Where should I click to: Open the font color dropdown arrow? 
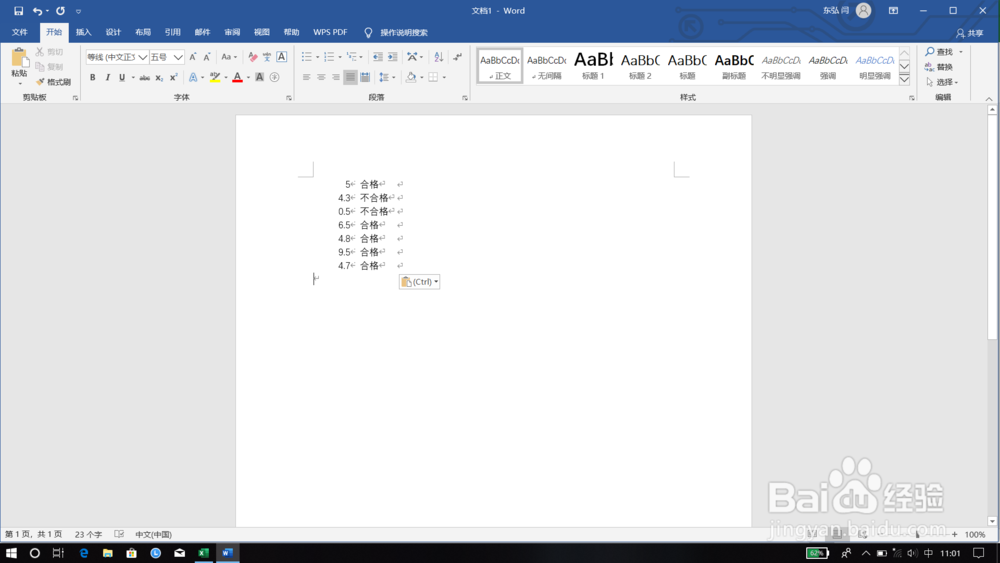pyautogui.click(x=248, y=77)
